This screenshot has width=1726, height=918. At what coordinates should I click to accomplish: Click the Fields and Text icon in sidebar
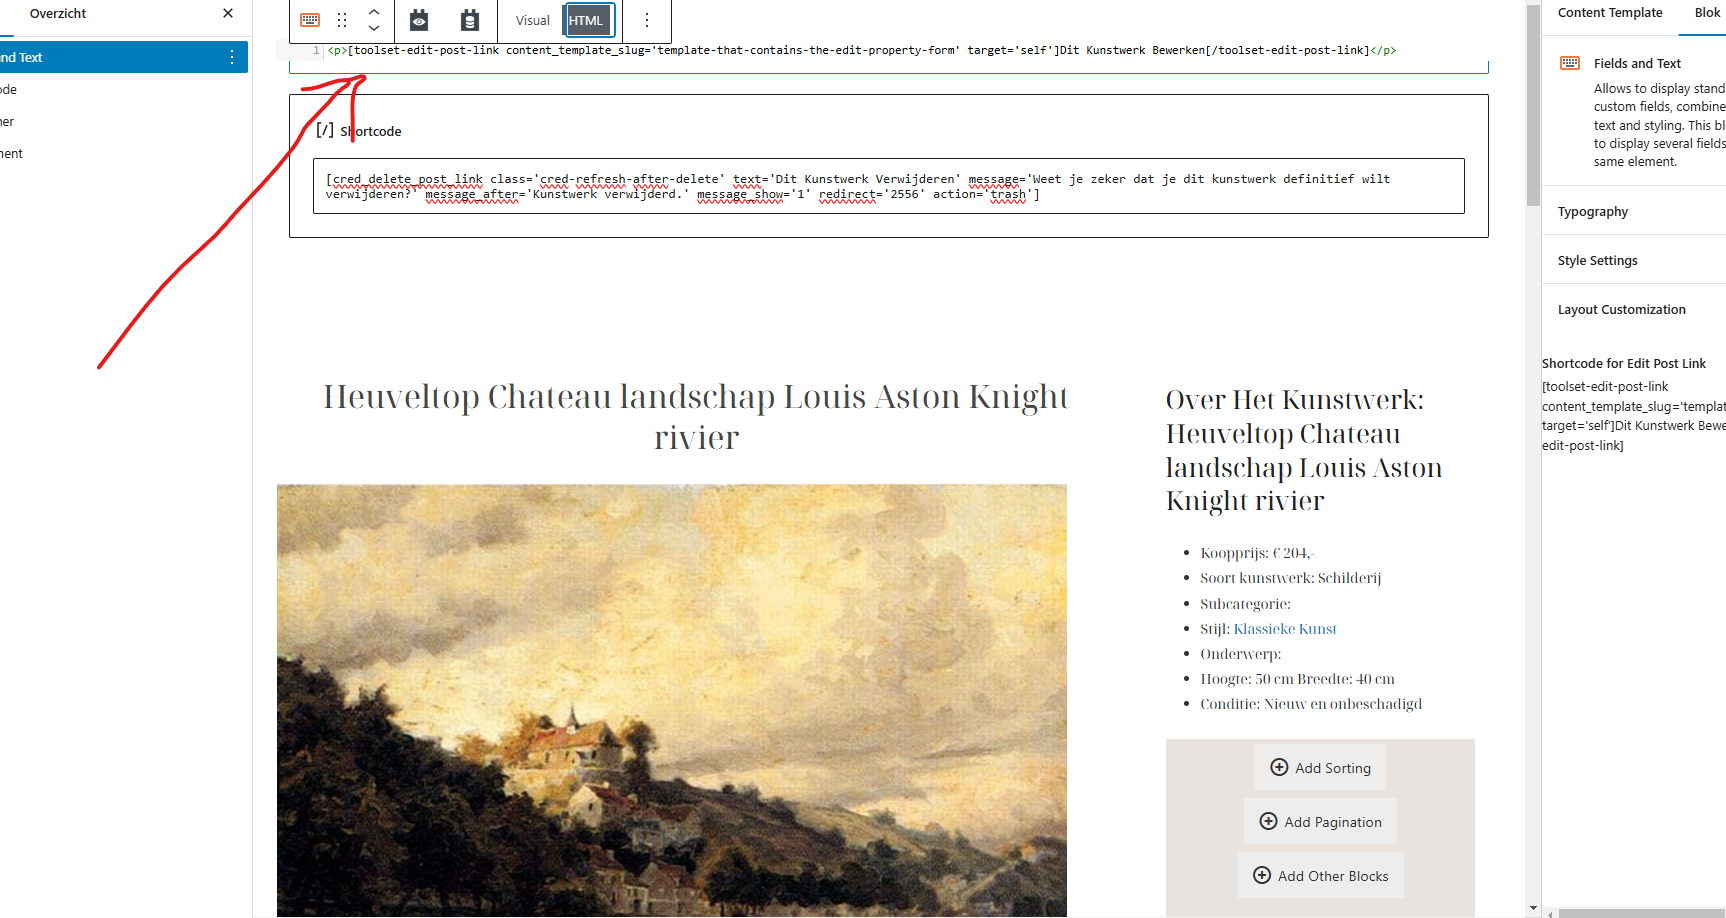point(1570,63)
